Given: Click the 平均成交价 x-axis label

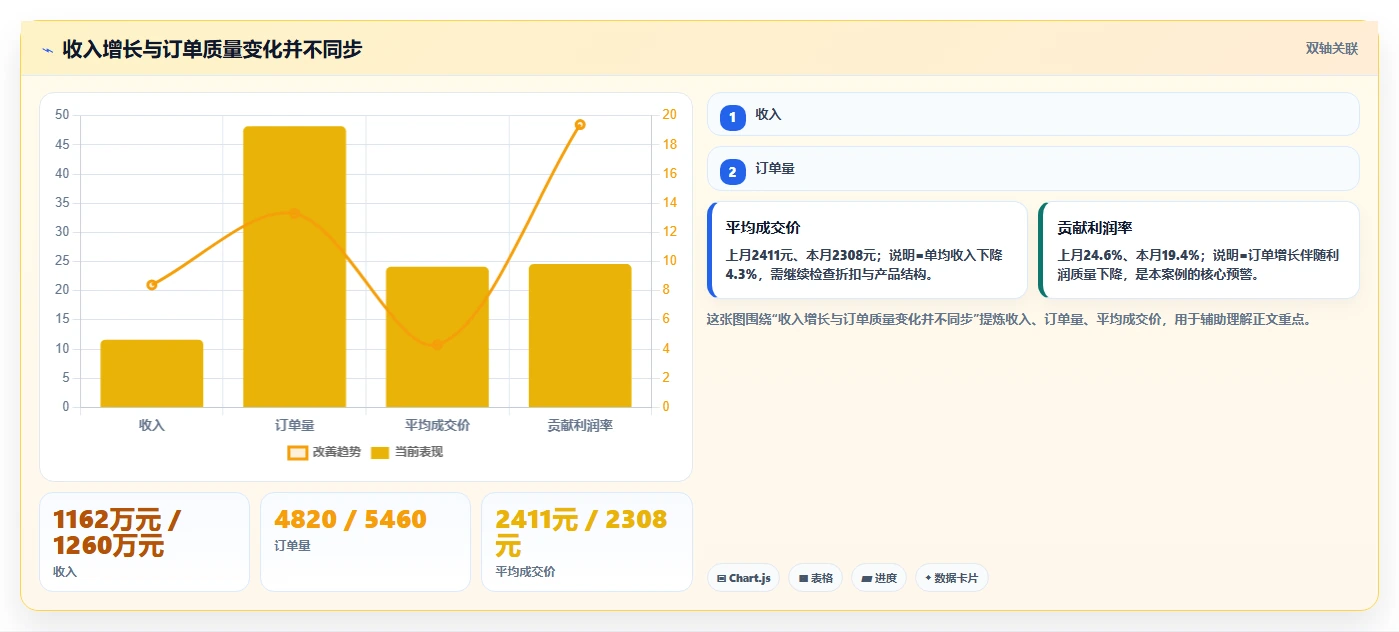Looking at the screenshot, I should click(x=437, y=425).
